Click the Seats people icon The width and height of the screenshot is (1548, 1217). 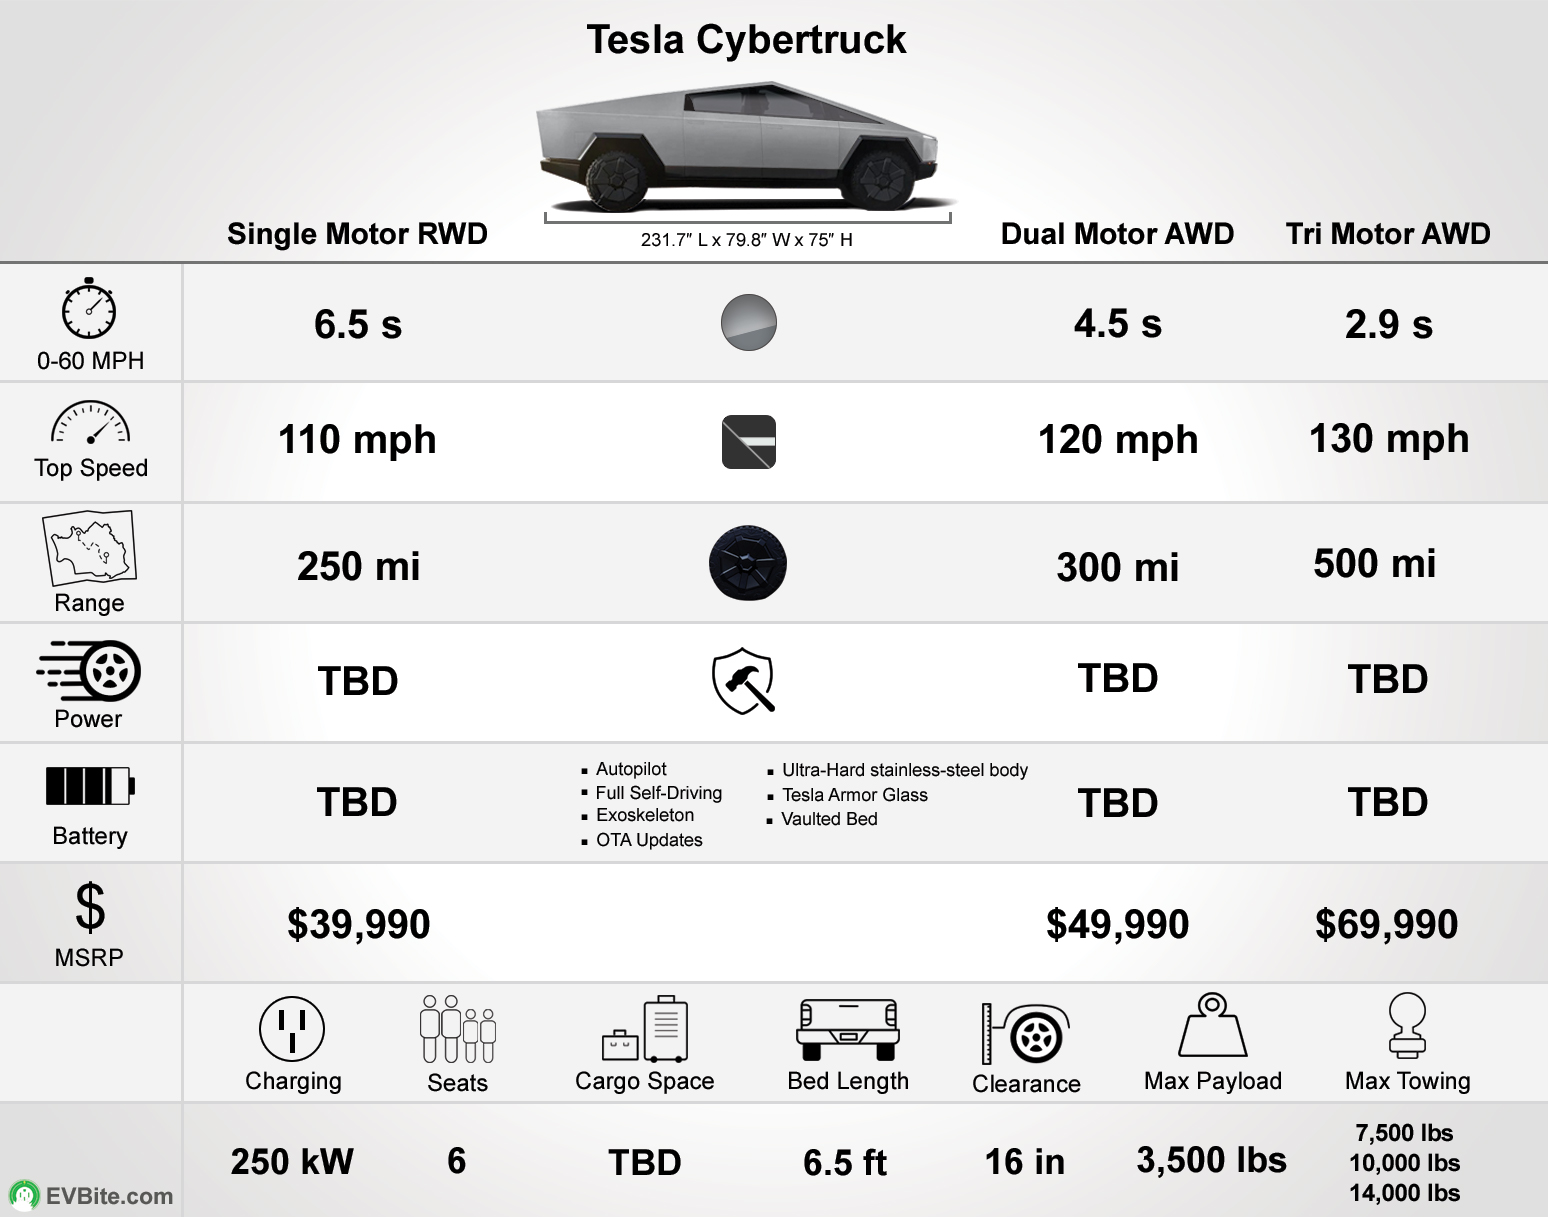coord(458,1029)
